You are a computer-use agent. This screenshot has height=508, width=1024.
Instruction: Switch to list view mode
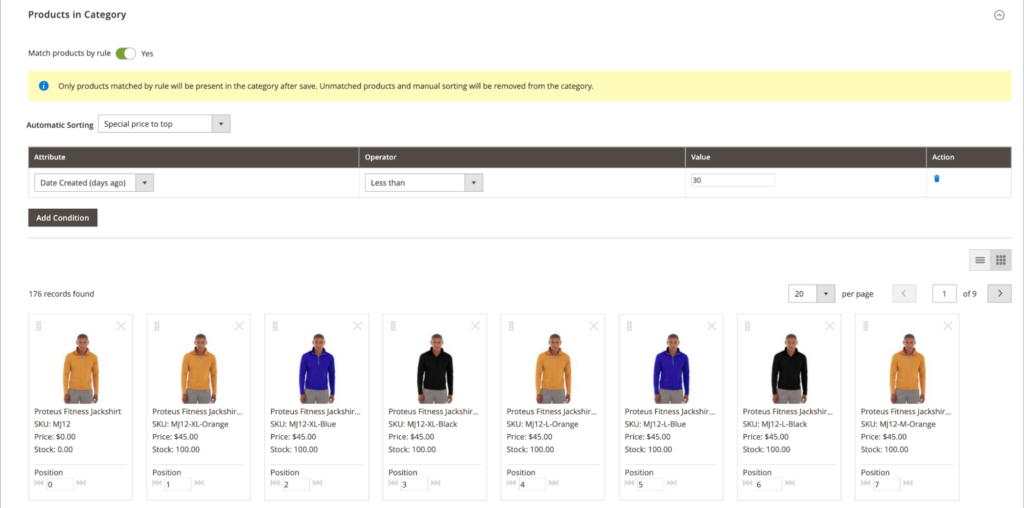tap(980, 260)
